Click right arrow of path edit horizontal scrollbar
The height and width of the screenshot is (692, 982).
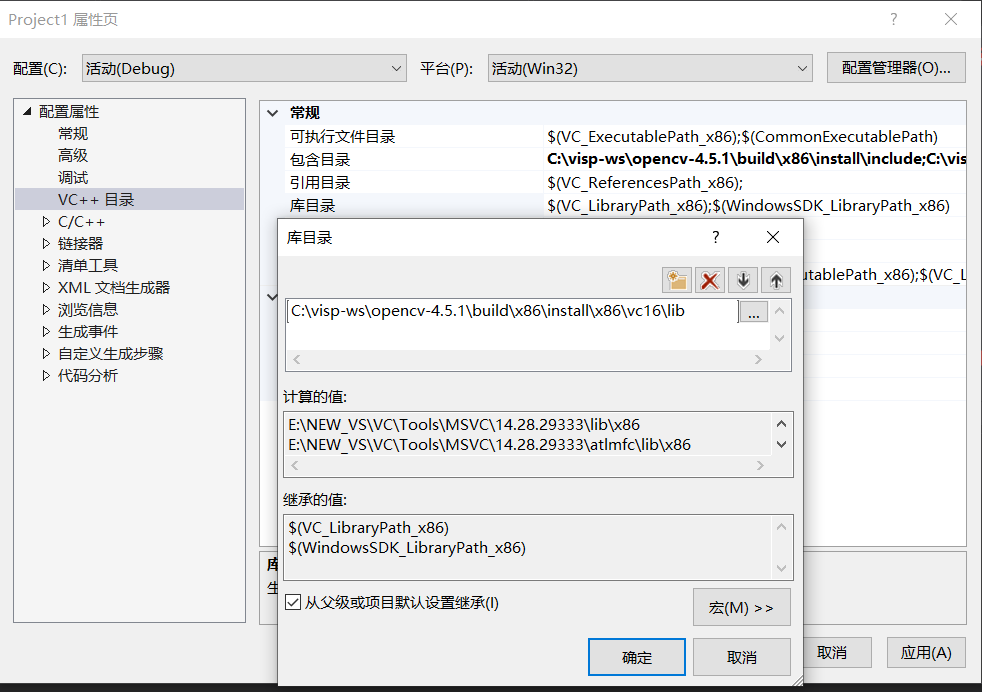coord(758,359)
